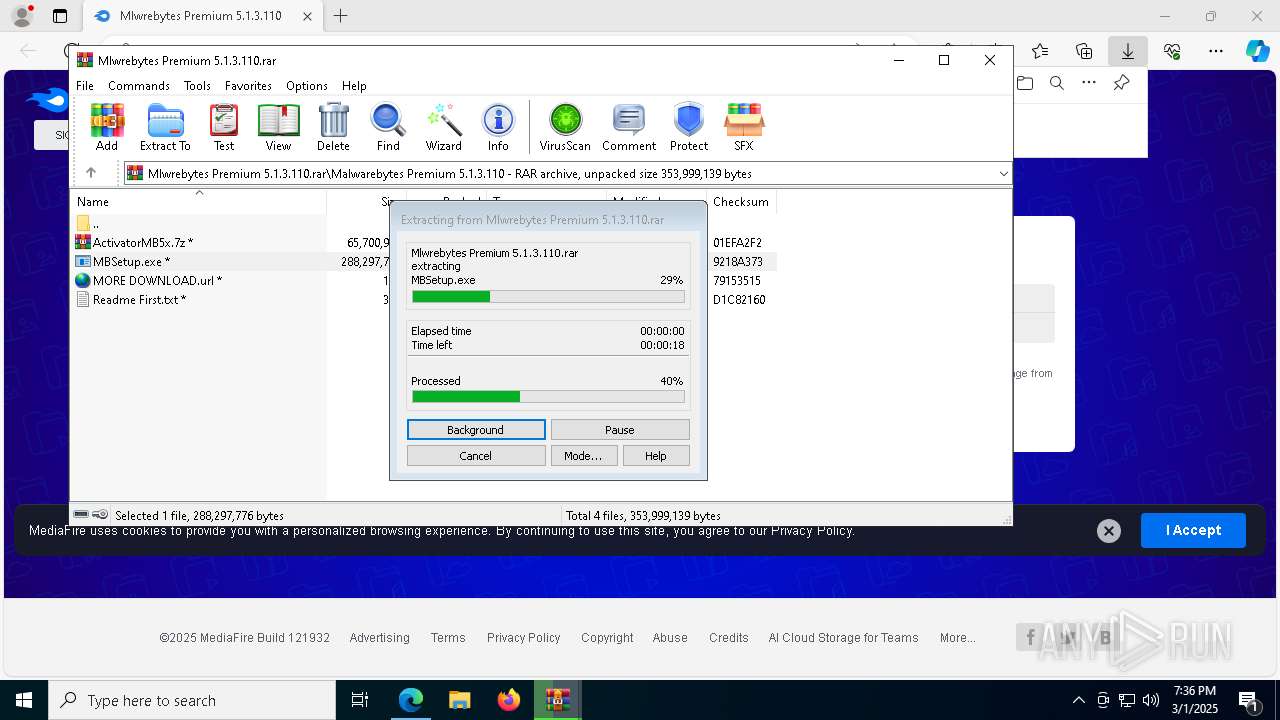This screenshot has height=720, width=1280.
Task: Search downloads with magnifier icon
Action: pos(1057,83)
